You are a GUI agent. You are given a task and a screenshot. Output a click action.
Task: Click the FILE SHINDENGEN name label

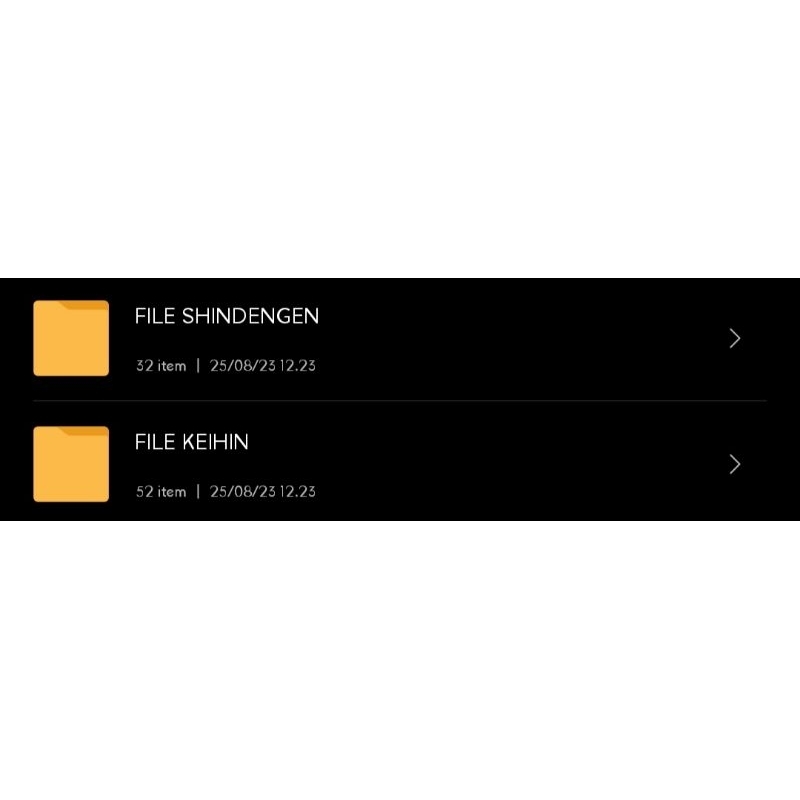tap(227, 316)
